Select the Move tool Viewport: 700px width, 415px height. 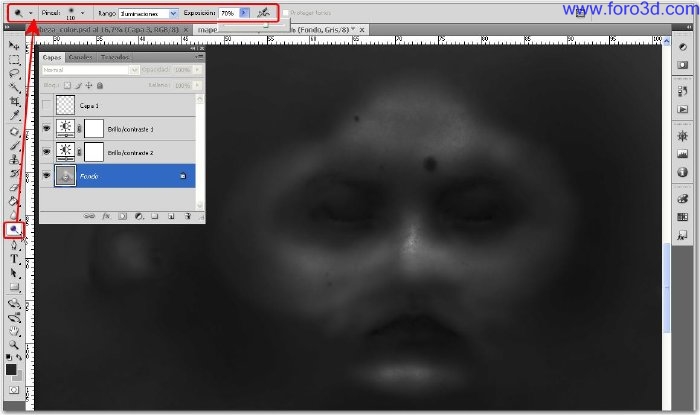(x=14, y=46)
